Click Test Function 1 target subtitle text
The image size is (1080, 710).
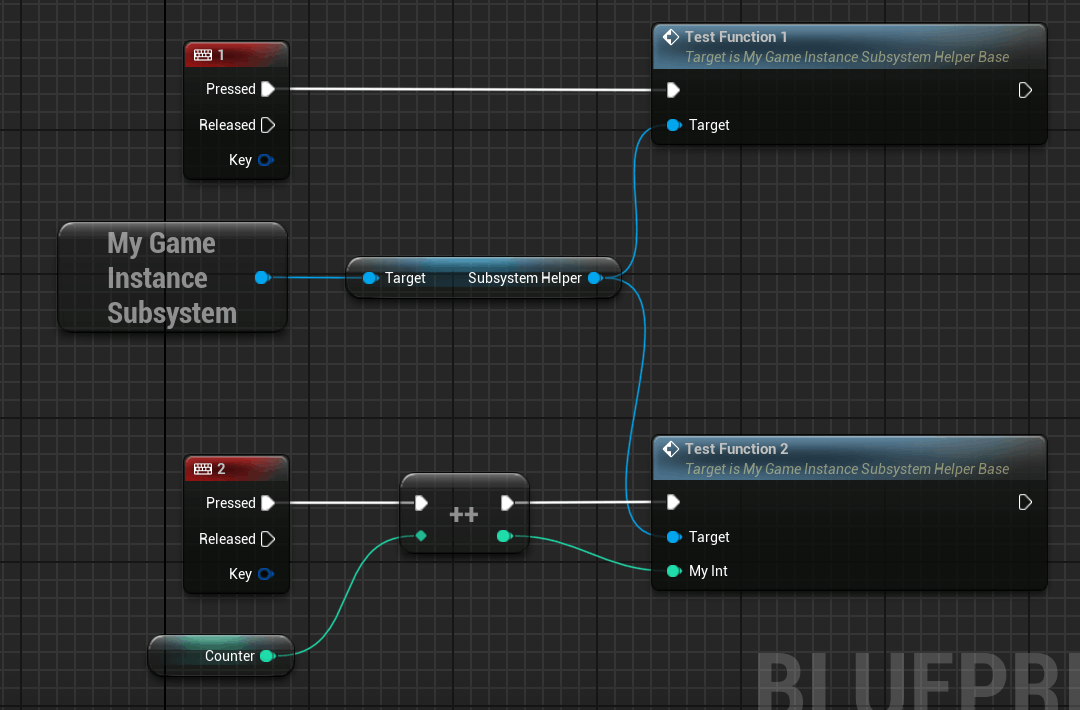(x=847, y=57)
